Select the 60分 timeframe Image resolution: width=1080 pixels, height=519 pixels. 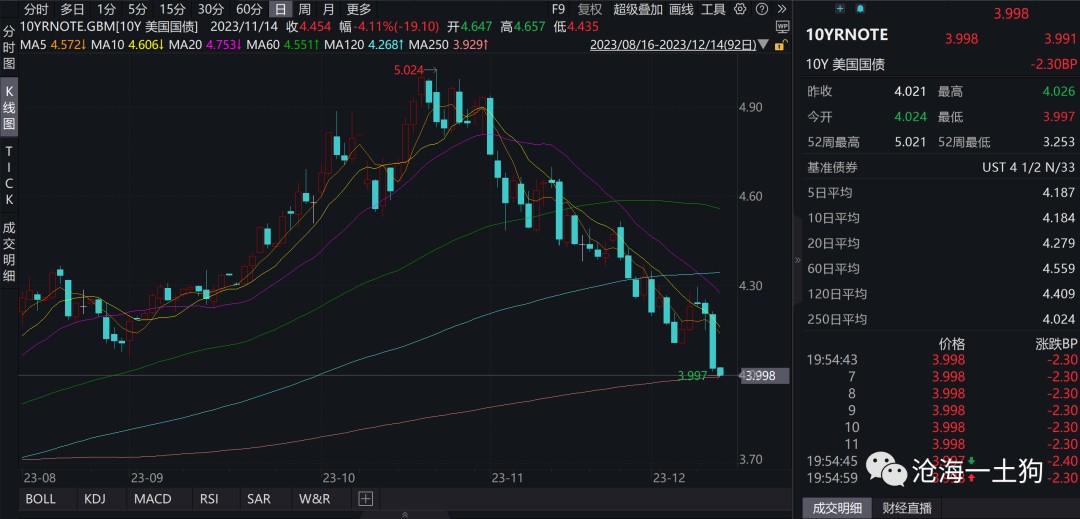(249, 9)
